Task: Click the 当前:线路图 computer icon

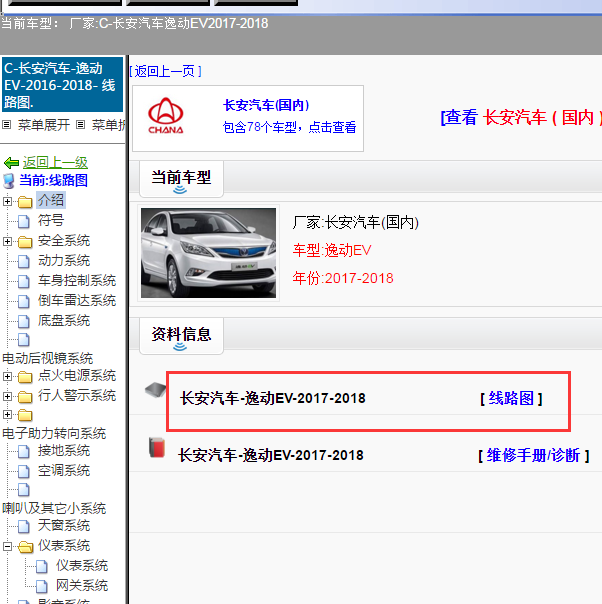Action: [8, 181]
